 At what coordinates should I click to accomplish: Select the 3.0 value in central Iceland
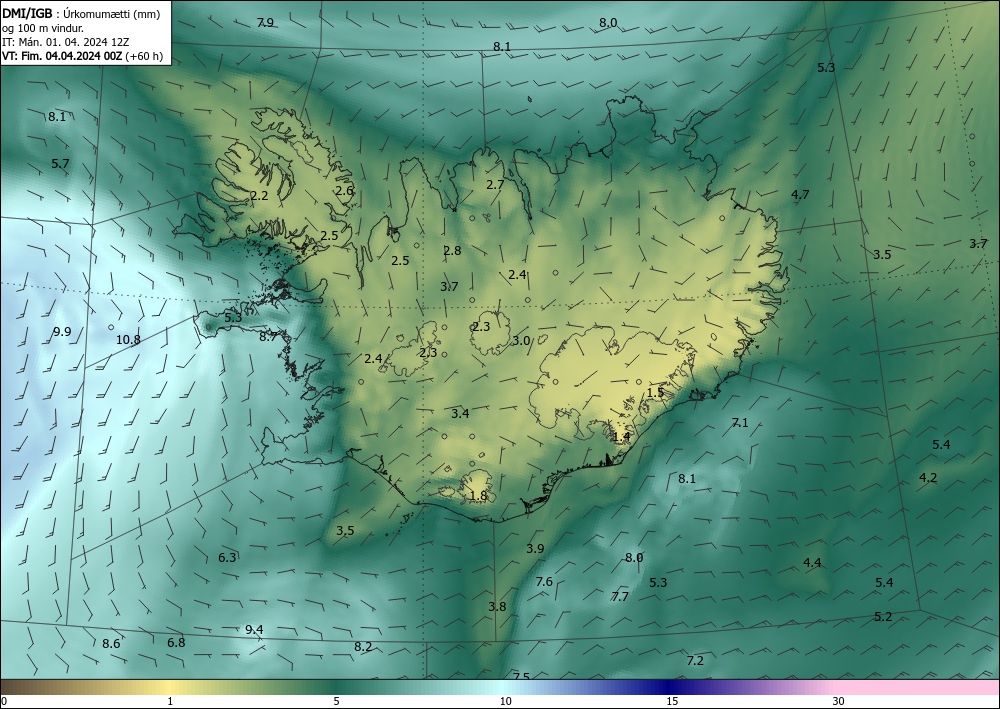pyautogui.click(x=521, y=340)
